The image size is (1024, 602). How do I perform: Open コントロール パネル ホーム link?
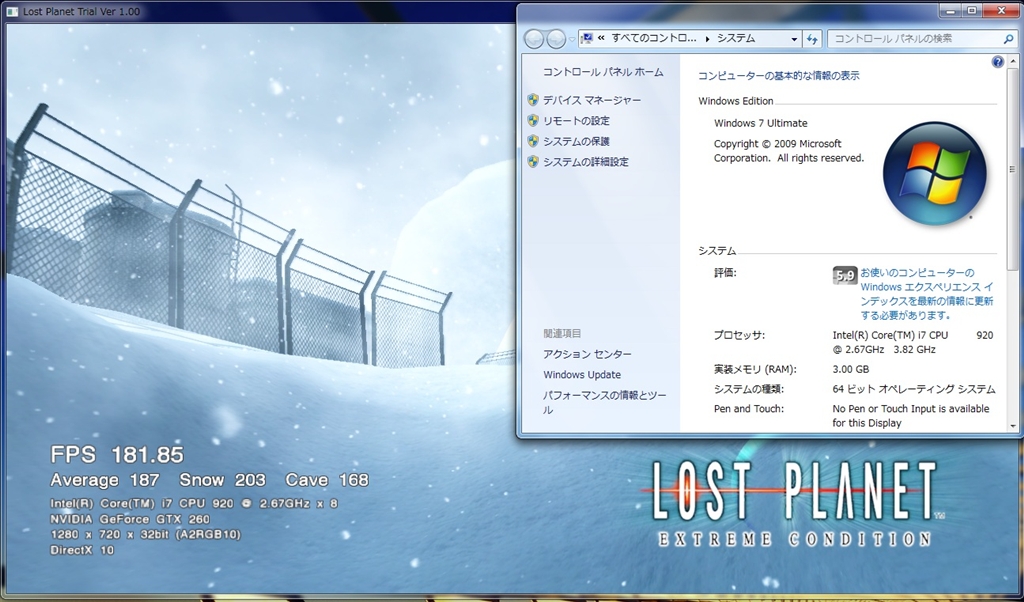[603, 72]
